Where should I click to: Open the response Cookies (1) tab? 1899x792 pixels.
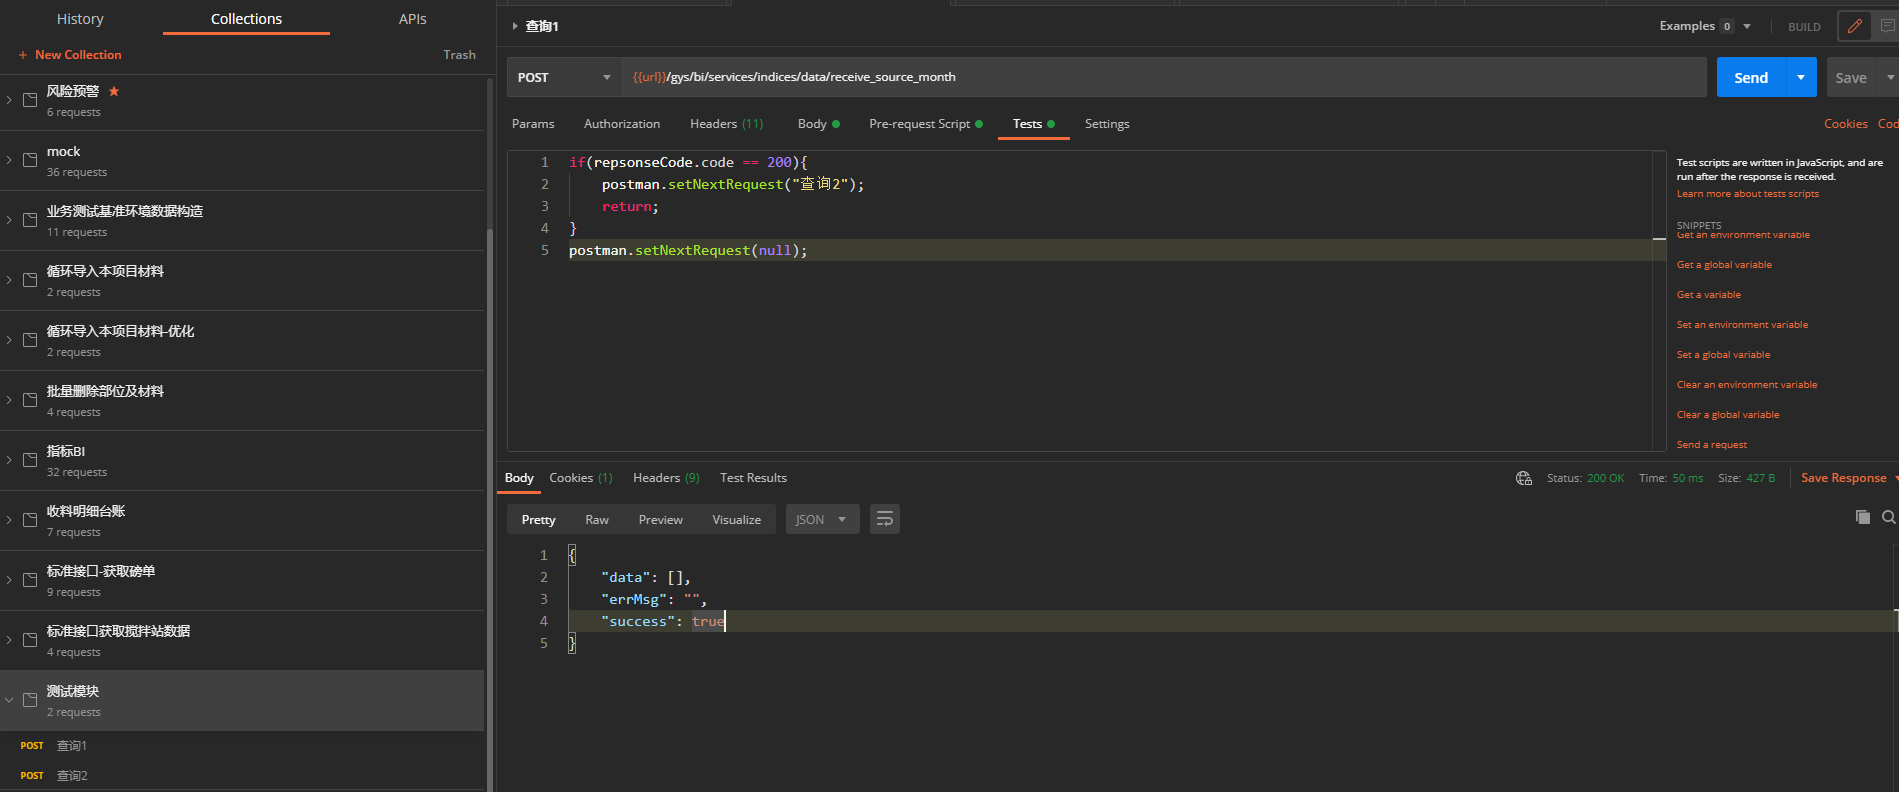[580, 478]
